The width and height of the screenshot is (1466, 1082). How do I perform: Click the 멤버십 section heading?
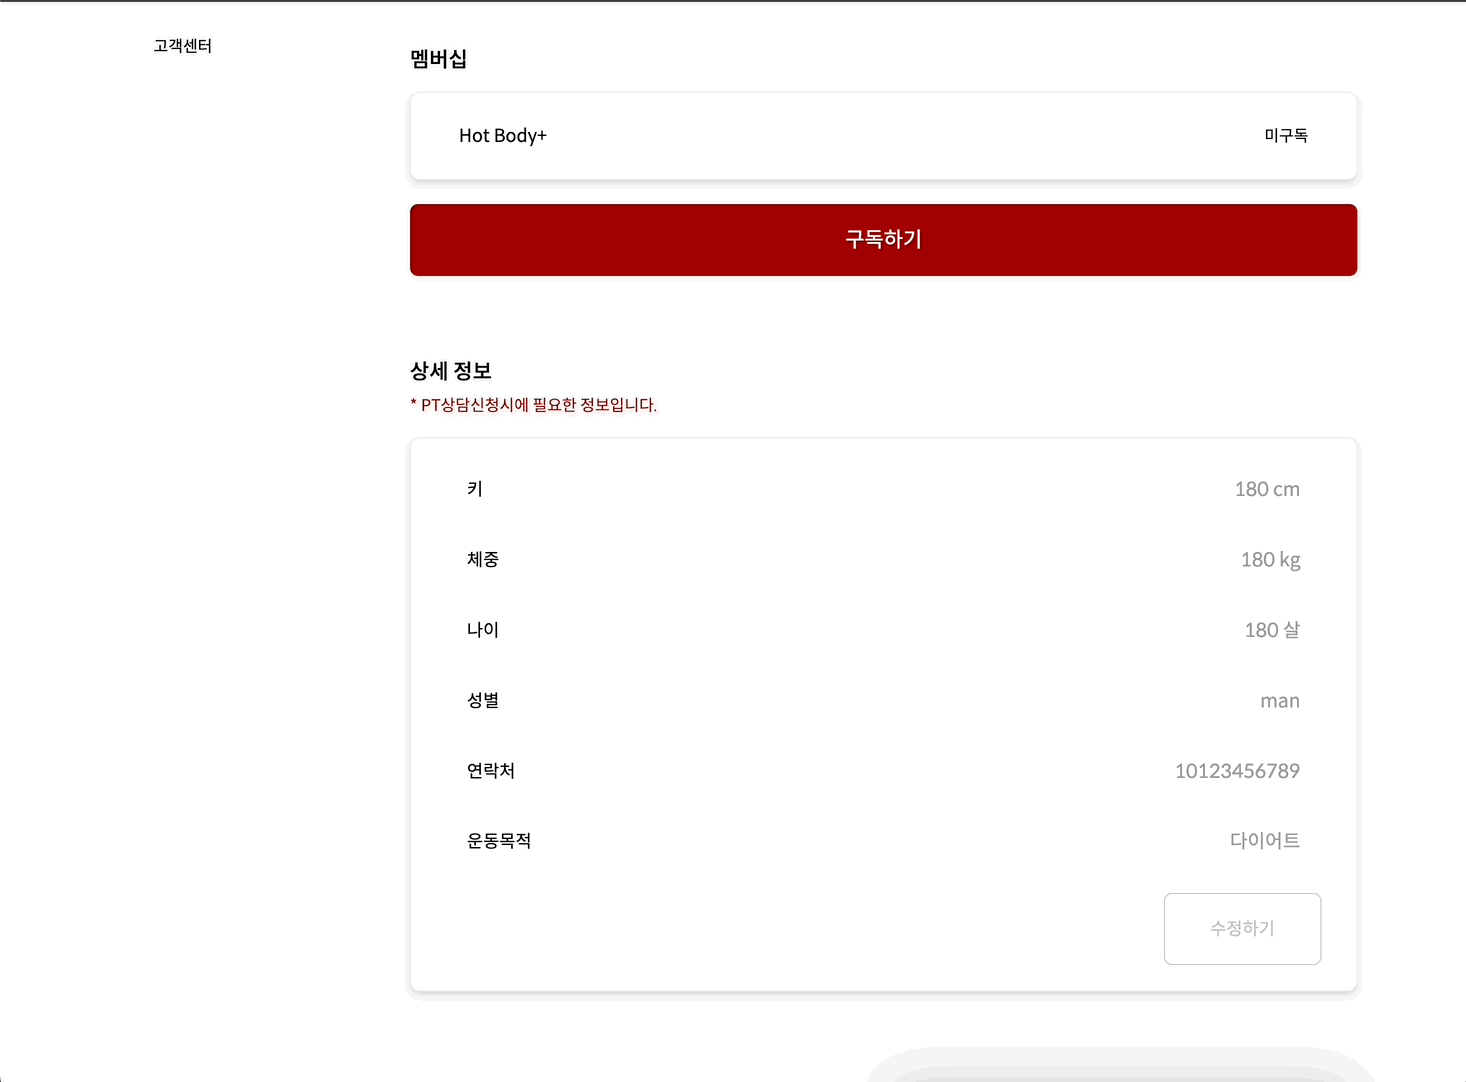[438, 59]
